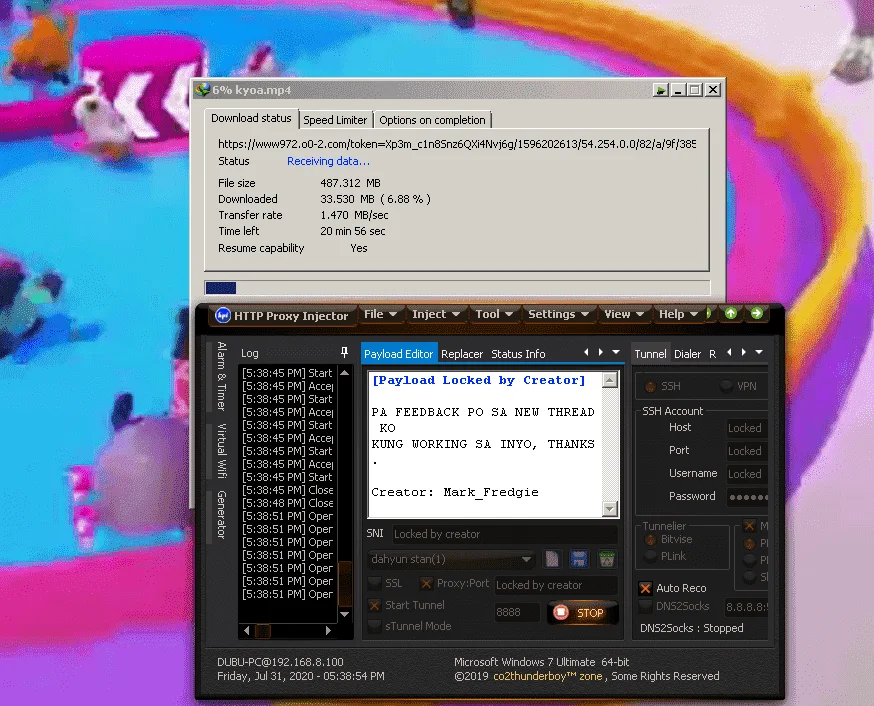Image resolution: width=874 pixels, height=706 pixels.
Task: Click the download progress bar
Action: click(x=457, y=288)
